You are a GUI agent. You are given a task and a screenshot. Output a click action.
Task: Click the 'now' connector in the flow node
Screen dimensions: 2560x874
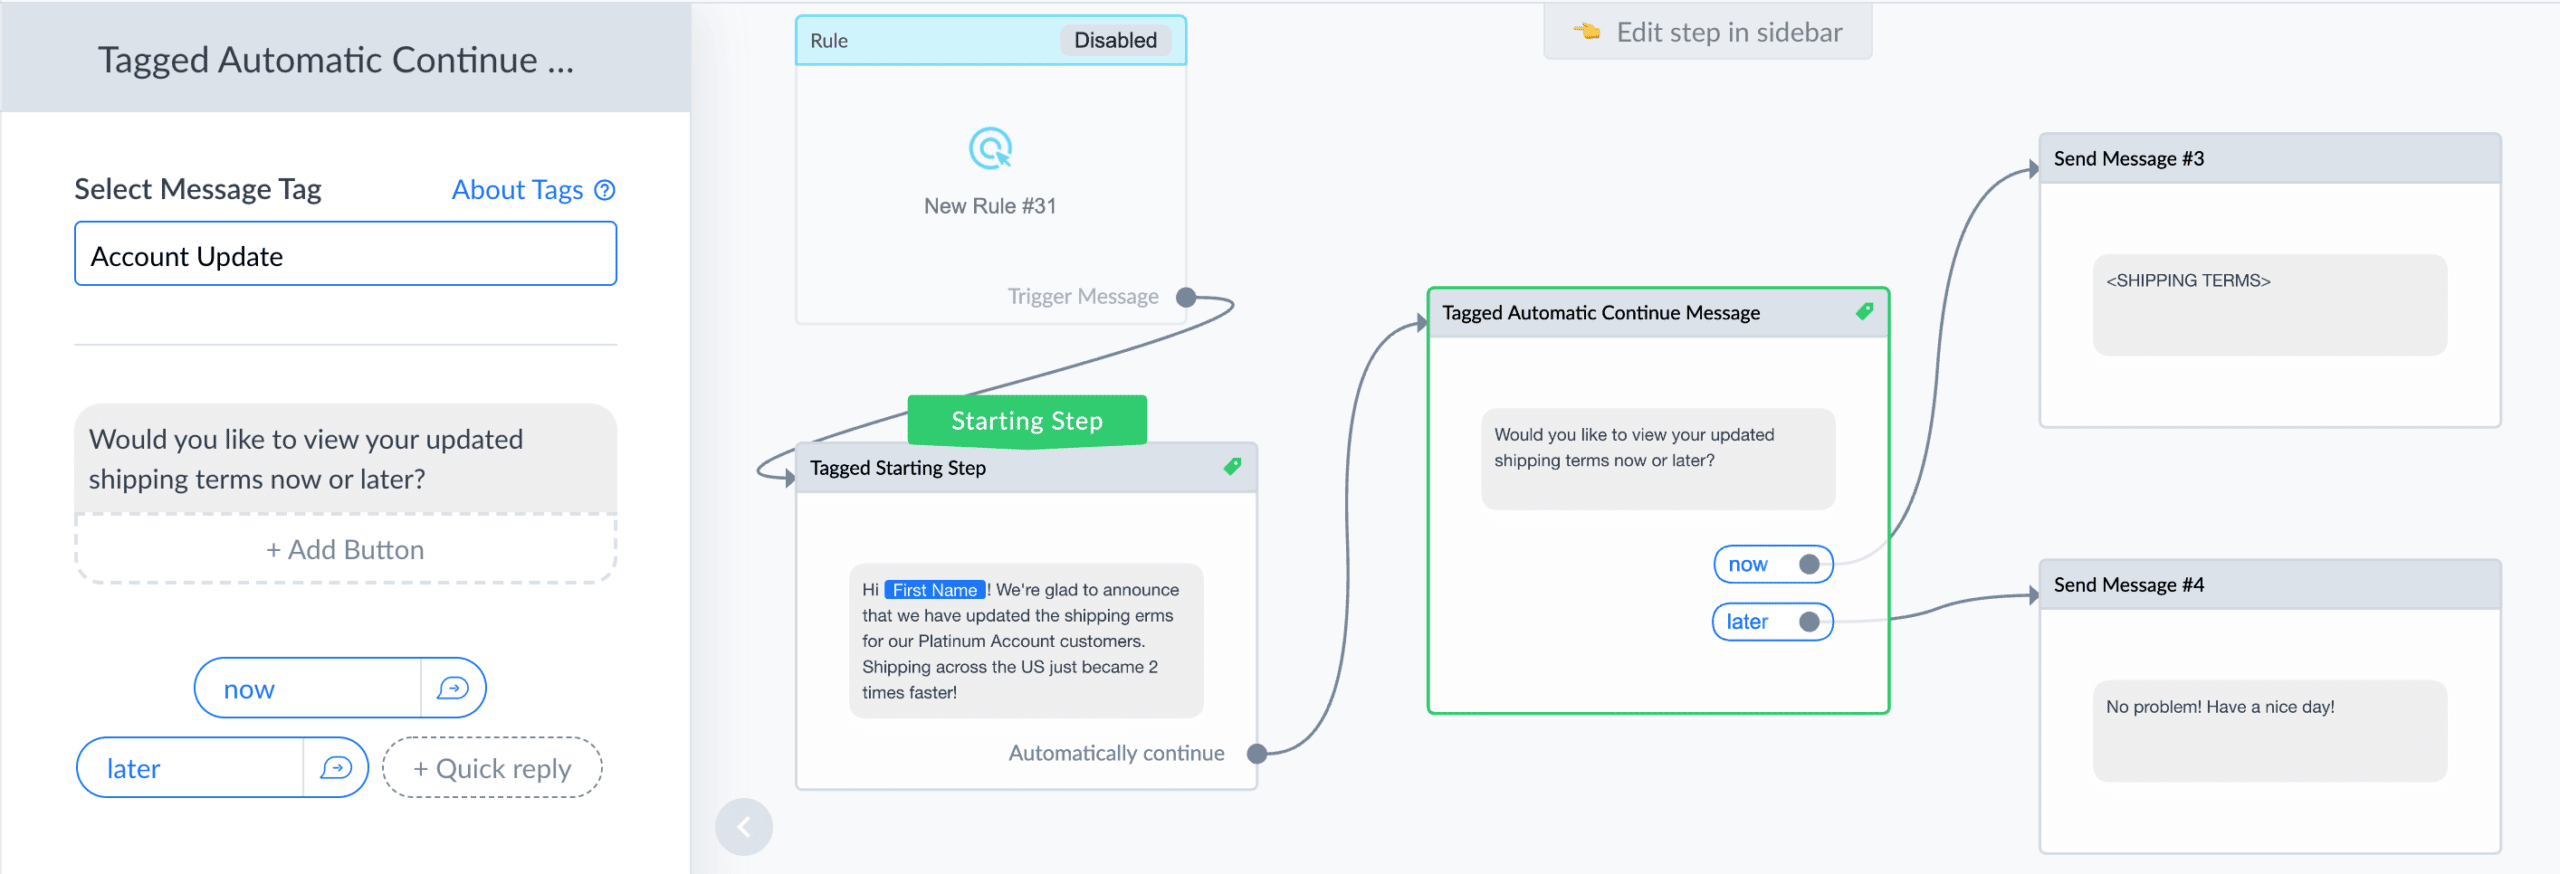click(x=1809, y=564)
